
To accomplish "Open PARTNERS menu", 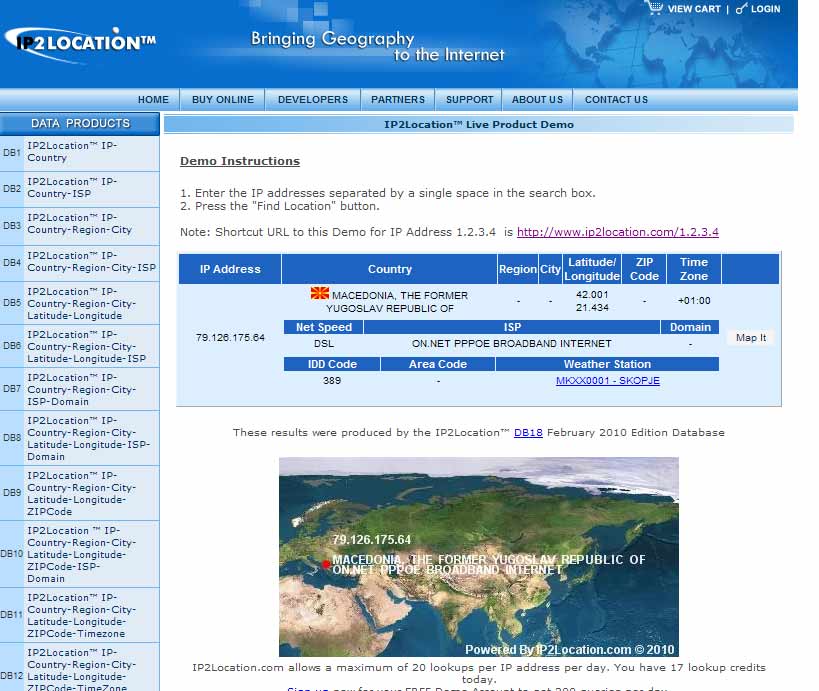I will pyautogui.click(x=397, y=100).
